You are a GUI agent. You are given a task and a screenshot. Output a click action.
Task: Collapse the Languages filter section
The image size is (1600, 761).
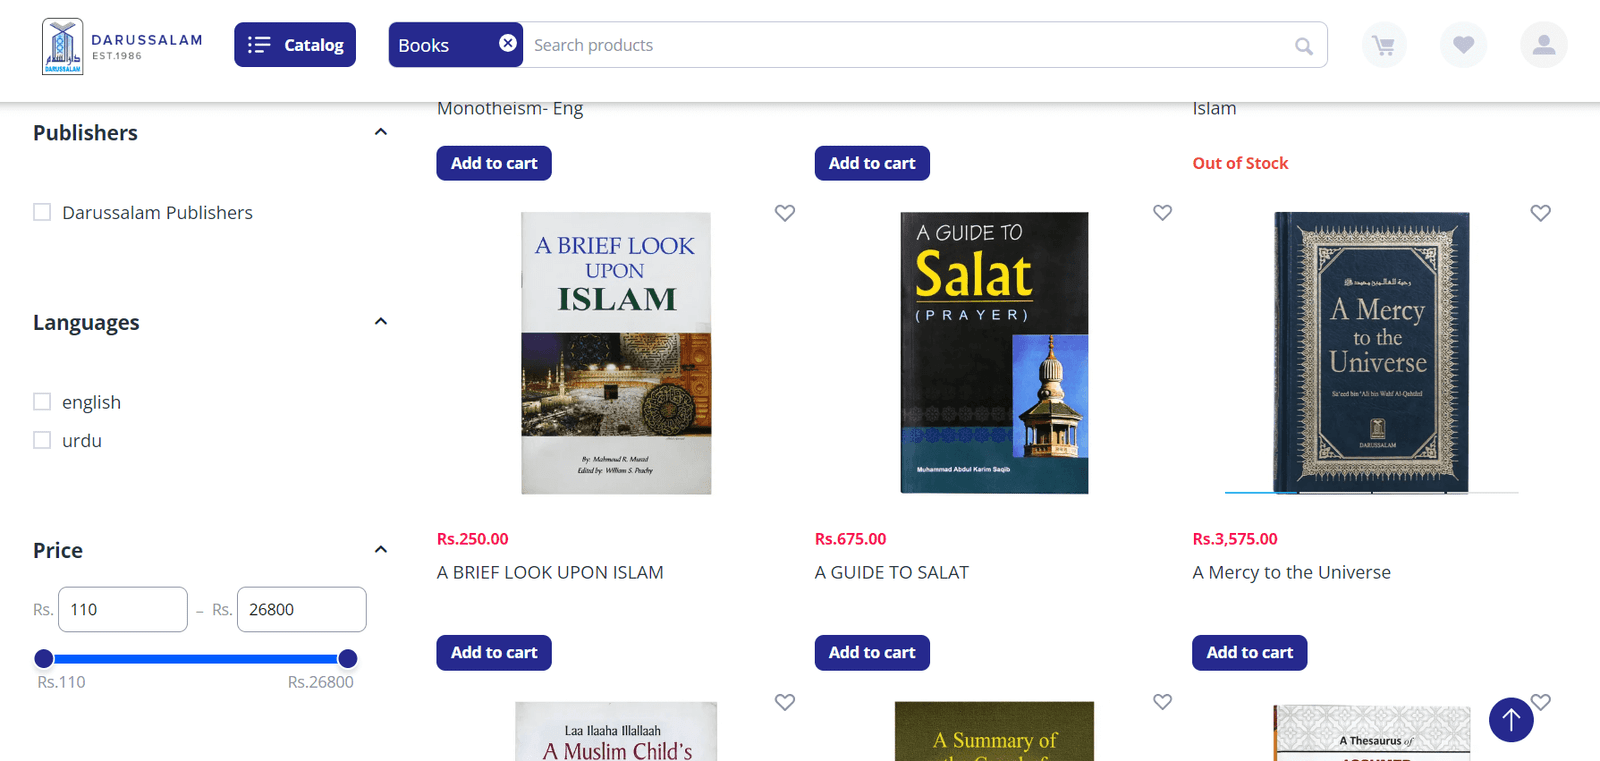(x=380, y=322)
